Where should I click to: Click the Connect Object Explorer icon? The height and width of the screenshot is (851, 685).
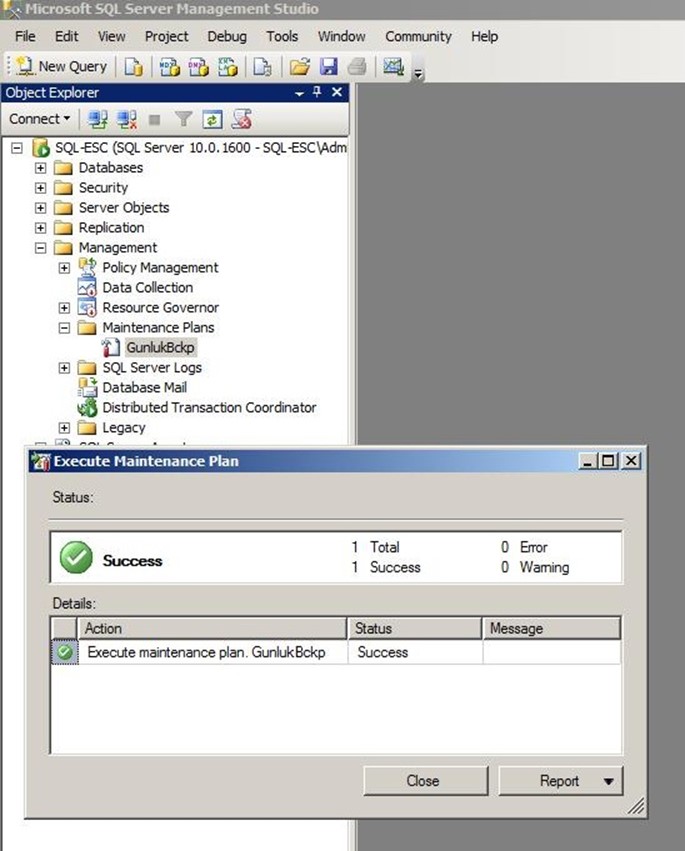pyautogui.click(x=98, y=119)
